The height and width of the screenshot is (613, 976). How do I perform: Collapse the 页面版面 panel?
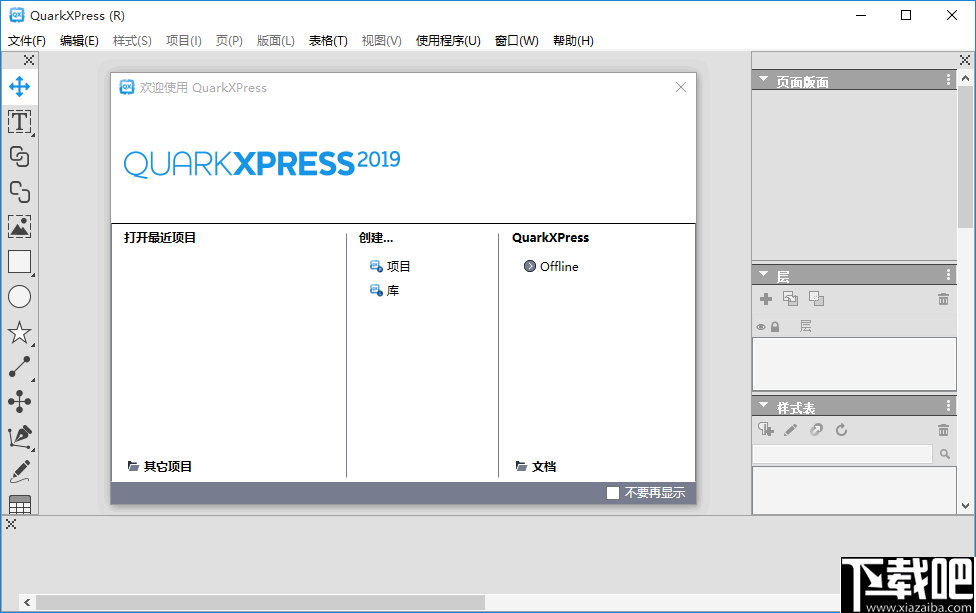point(764,79)
